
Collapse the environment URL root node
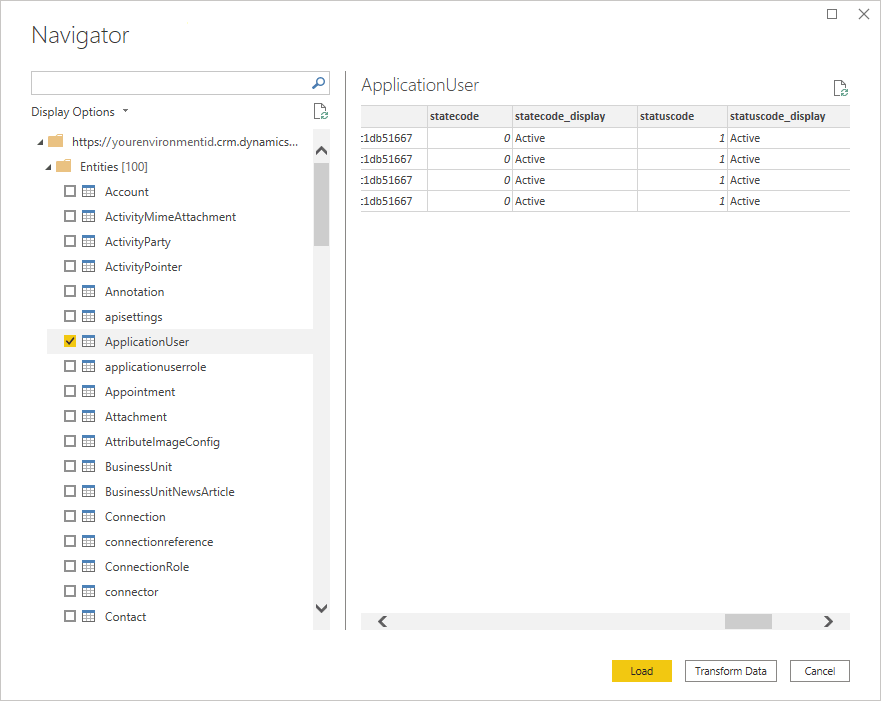point(40,142)
